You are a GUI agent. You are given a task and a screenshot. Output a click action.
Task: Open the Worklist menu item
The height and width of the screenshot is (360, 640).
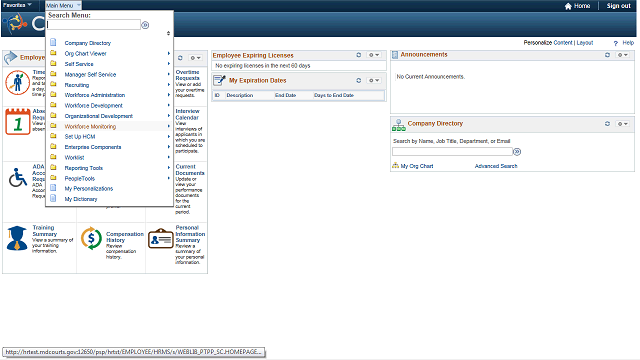tap(74, 158)
